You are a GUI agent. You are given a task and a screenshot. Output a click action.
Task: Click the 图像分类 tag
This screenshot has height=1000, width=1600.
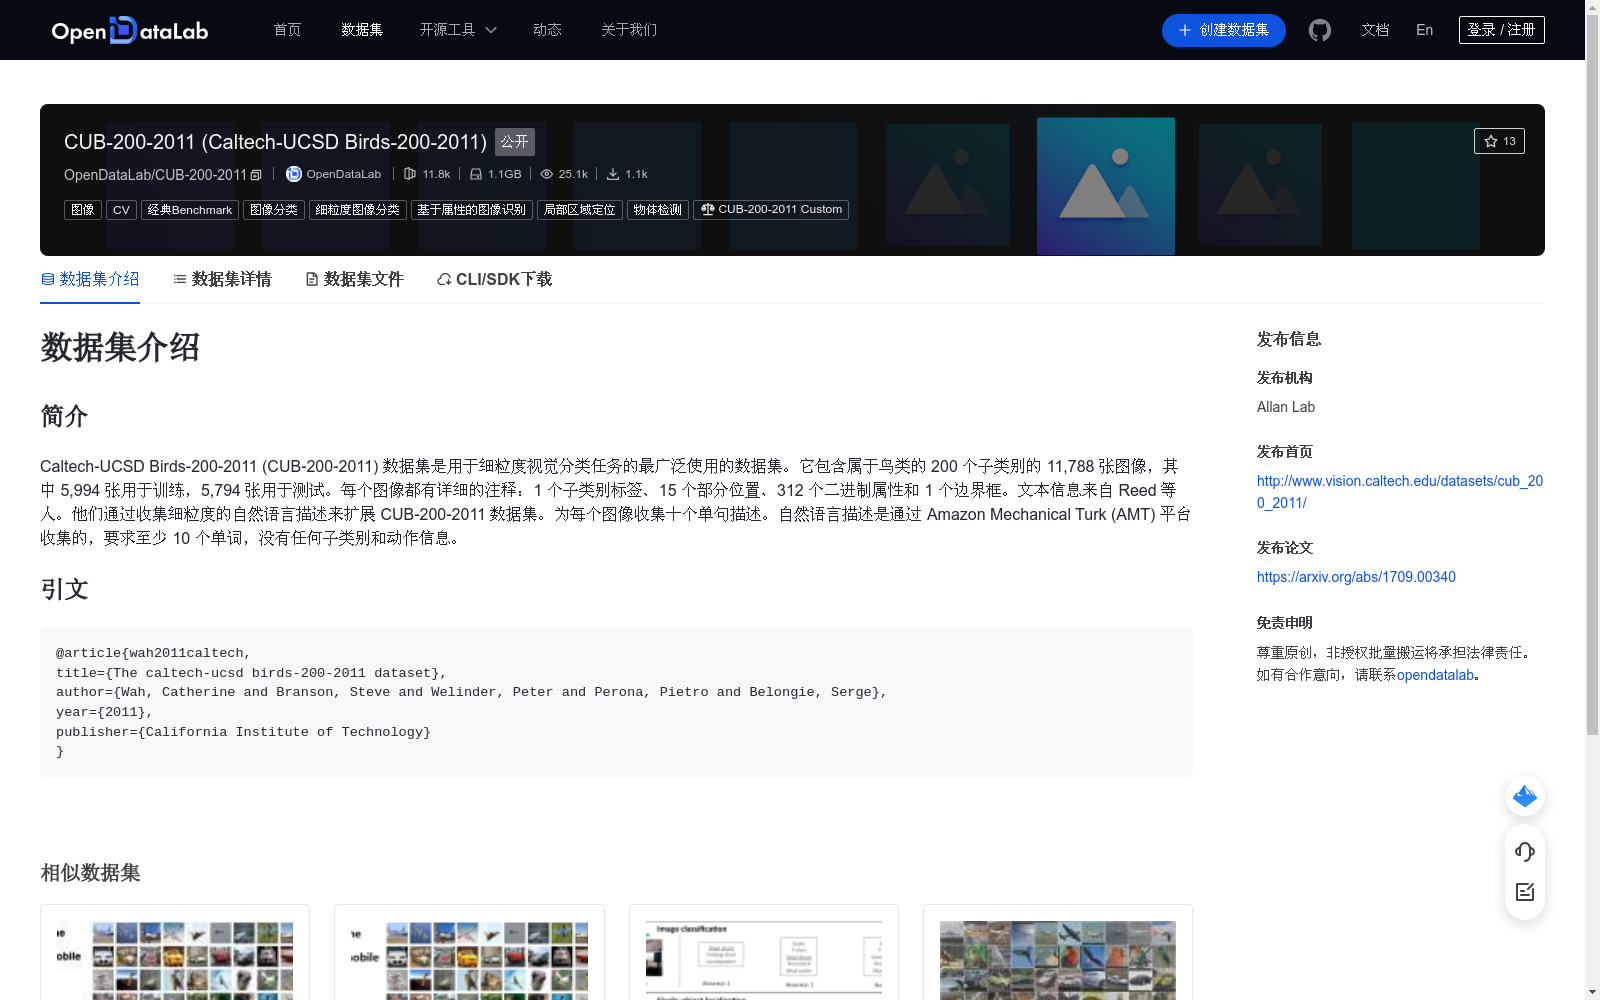point(274,210)
